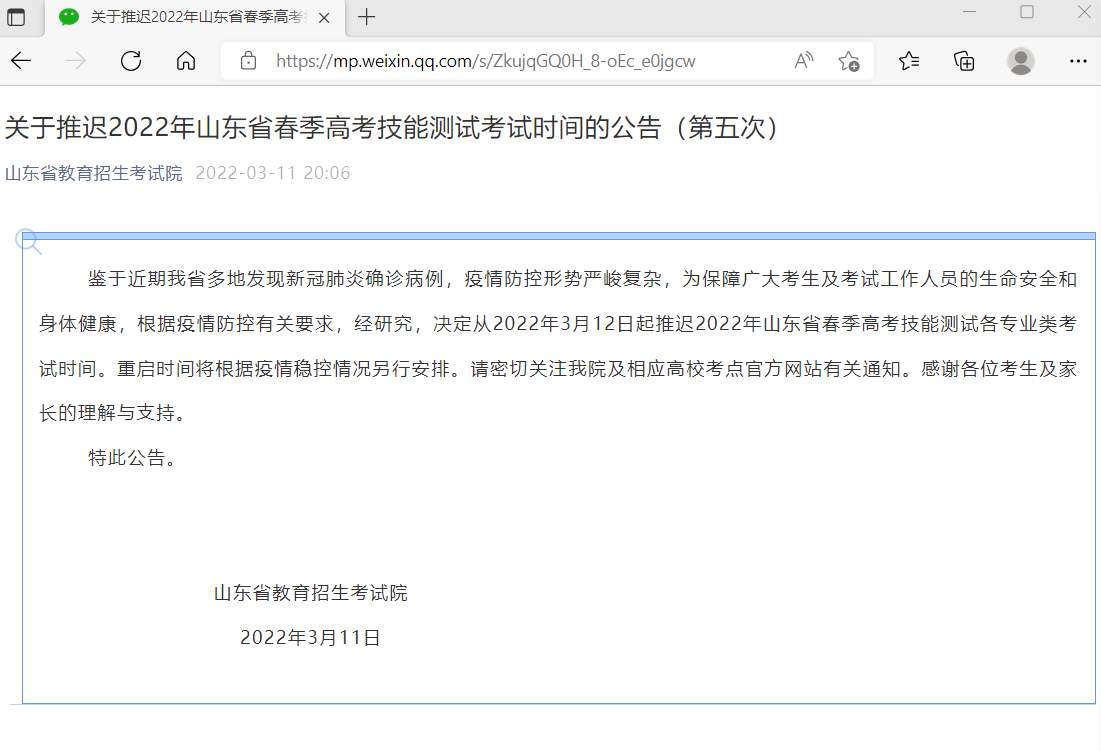Add this page to favorites
The height and width of the screenshot is (751, 1101).
coord(849,62)
